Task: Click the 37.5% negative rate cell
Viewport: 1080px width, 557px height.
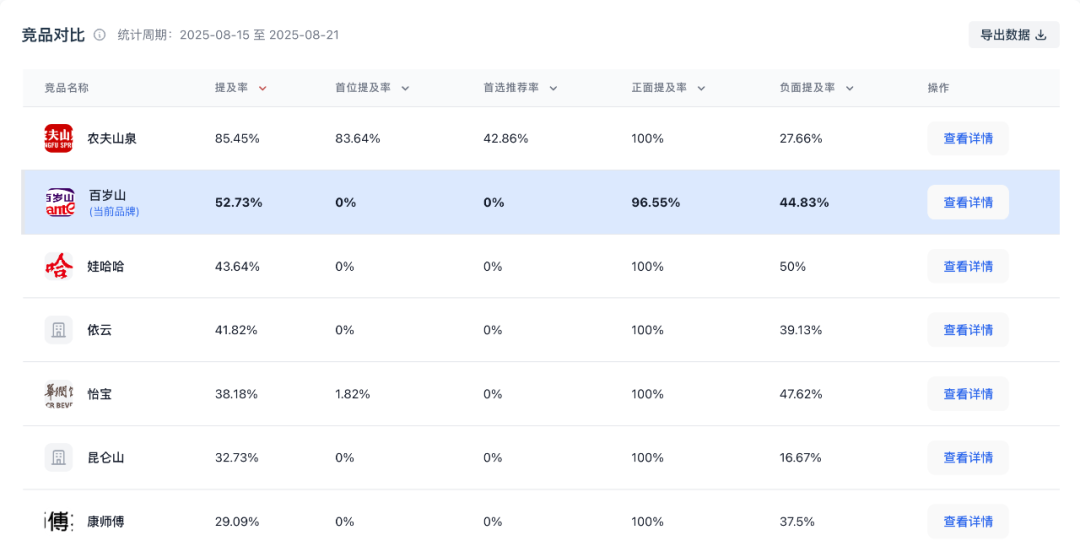Action: (797, 522)
